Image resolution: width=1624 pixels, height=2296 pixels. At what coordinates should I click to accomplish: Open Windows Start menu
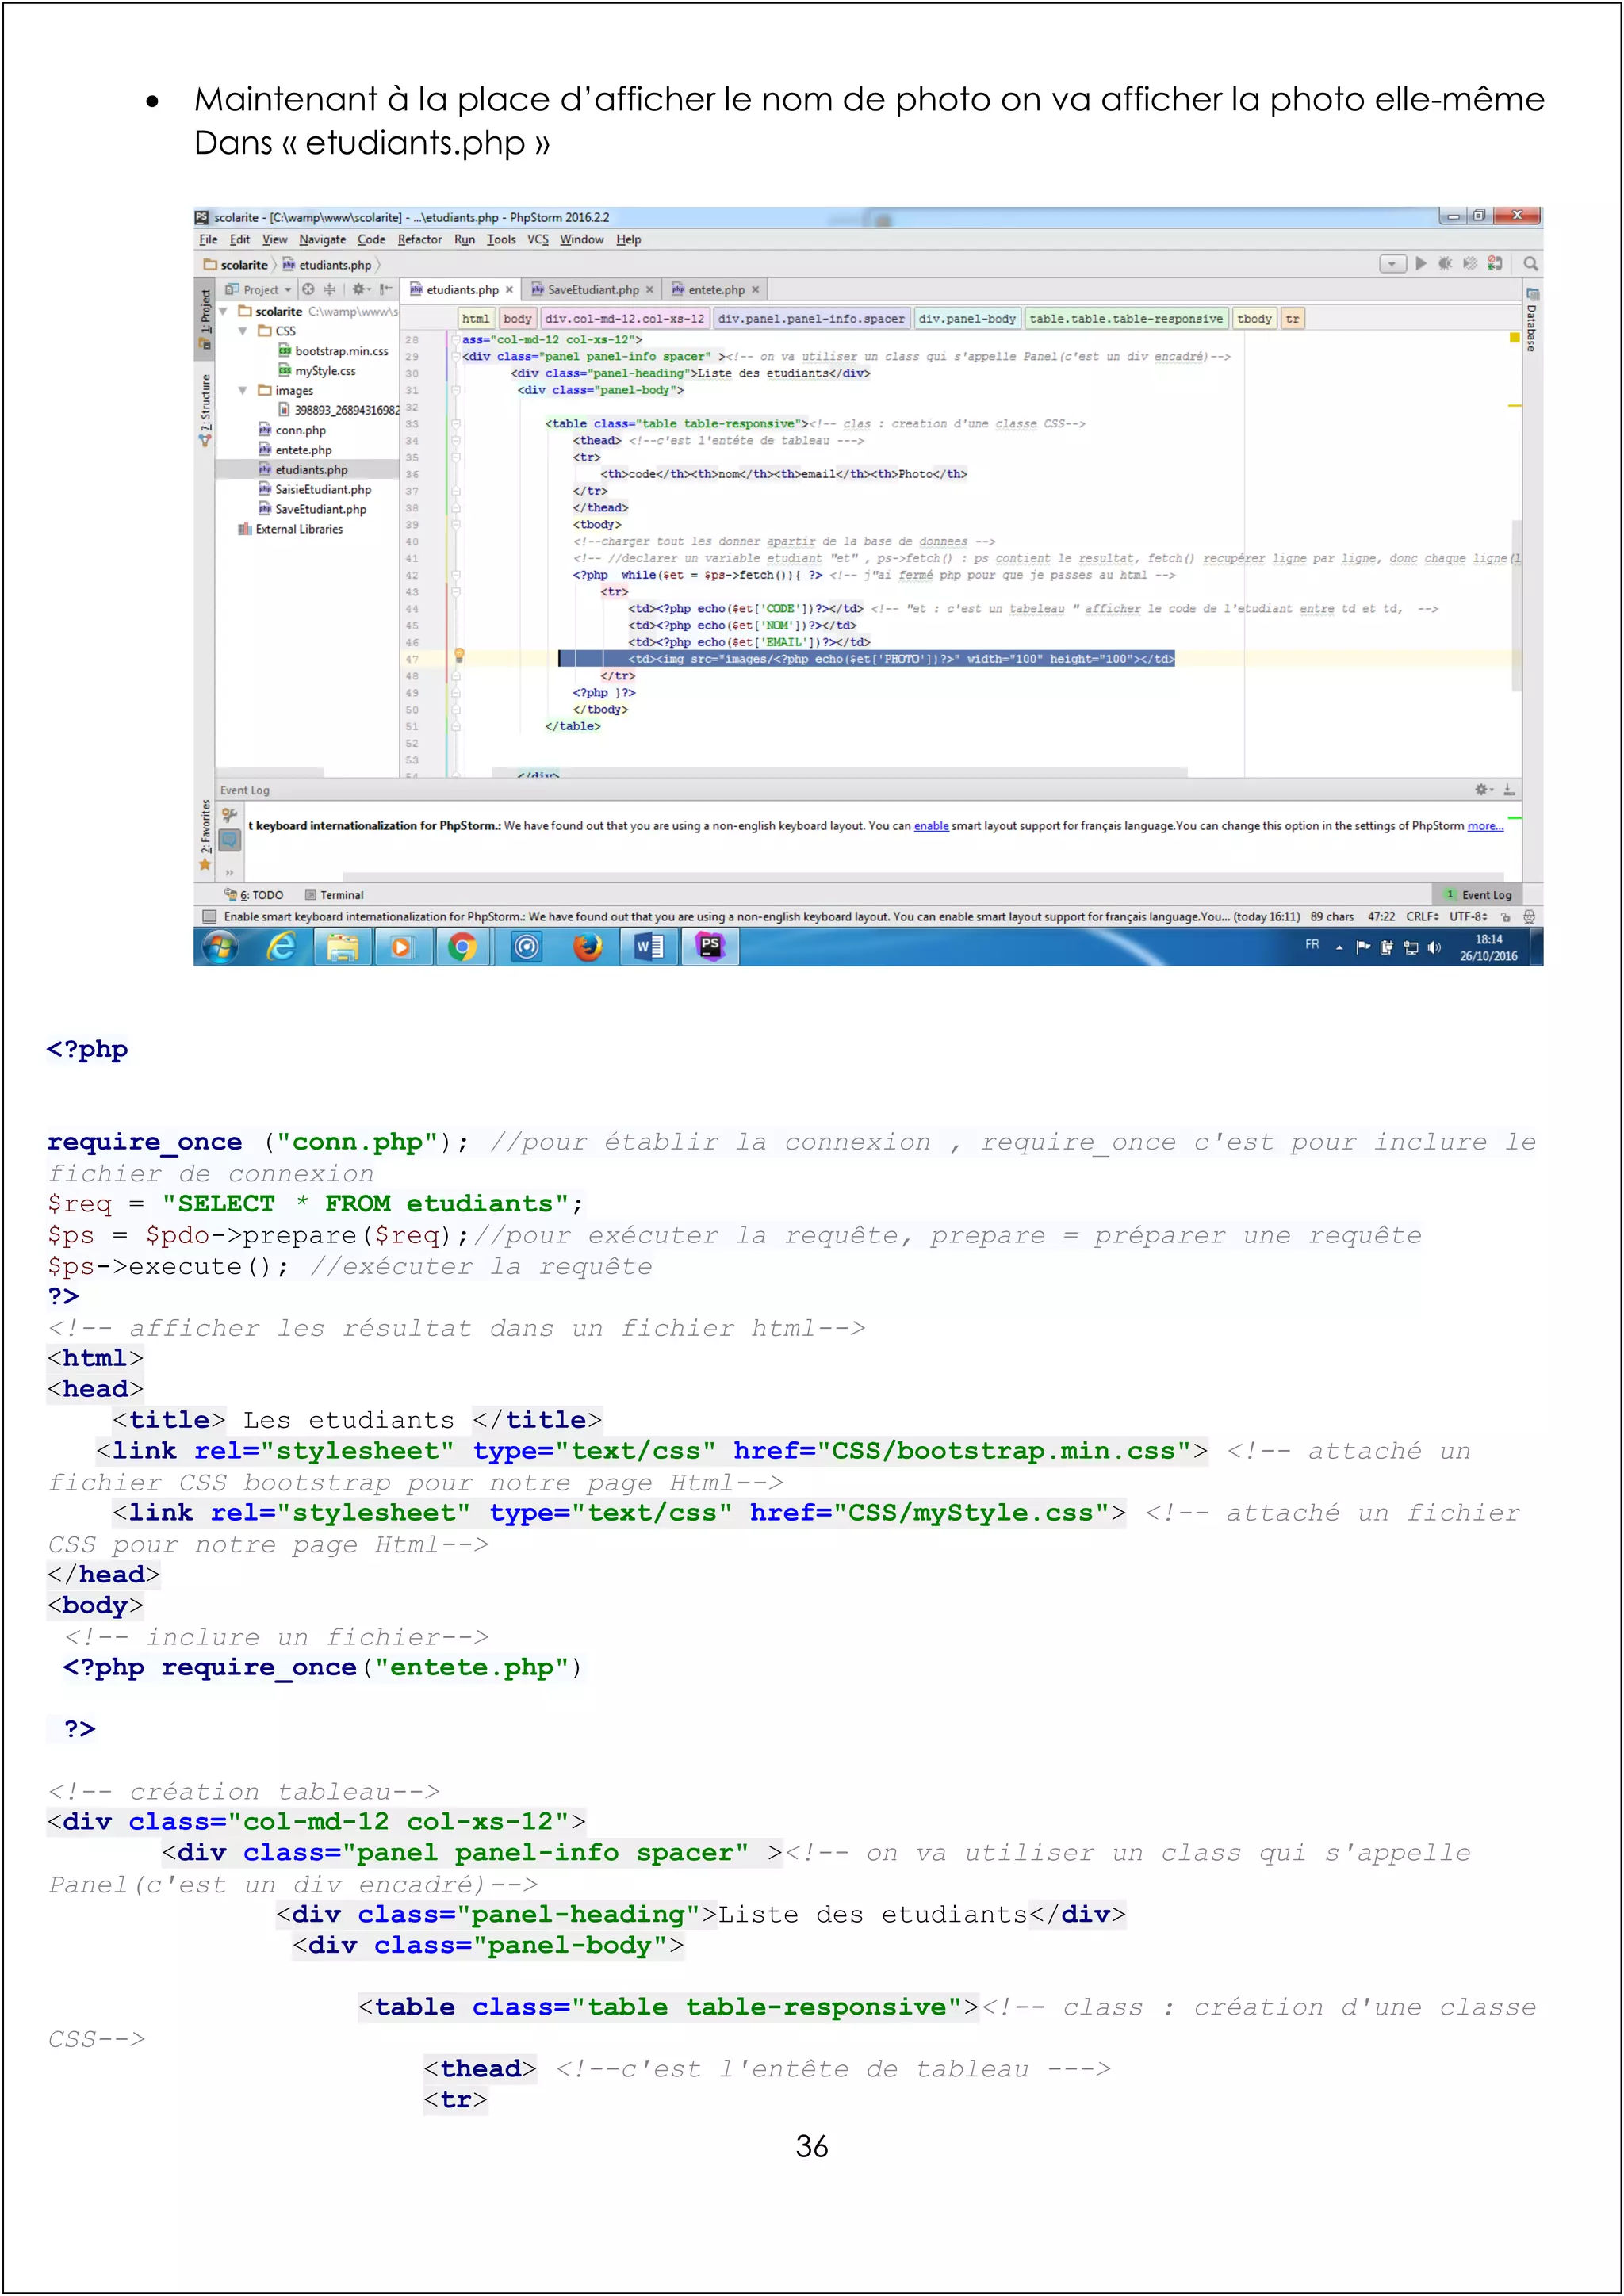220,946
